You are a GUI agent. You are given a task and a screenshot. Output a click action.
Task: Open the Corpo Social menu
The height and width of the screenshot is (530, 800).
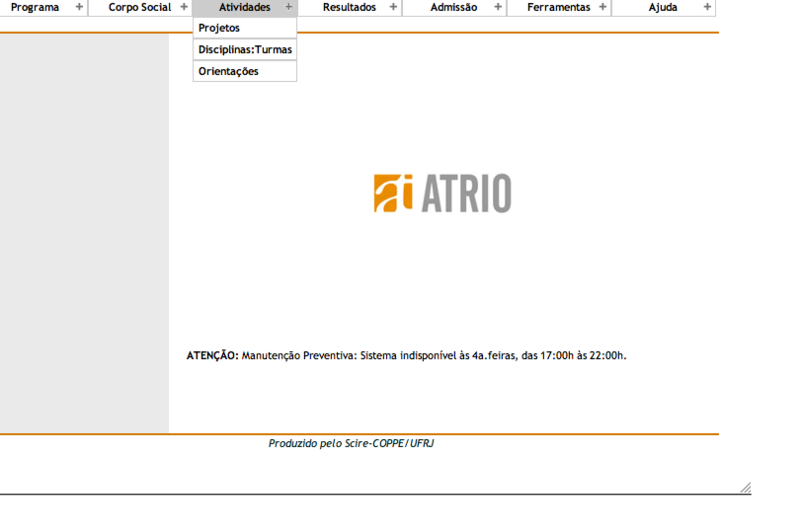(x=139, y=7)
